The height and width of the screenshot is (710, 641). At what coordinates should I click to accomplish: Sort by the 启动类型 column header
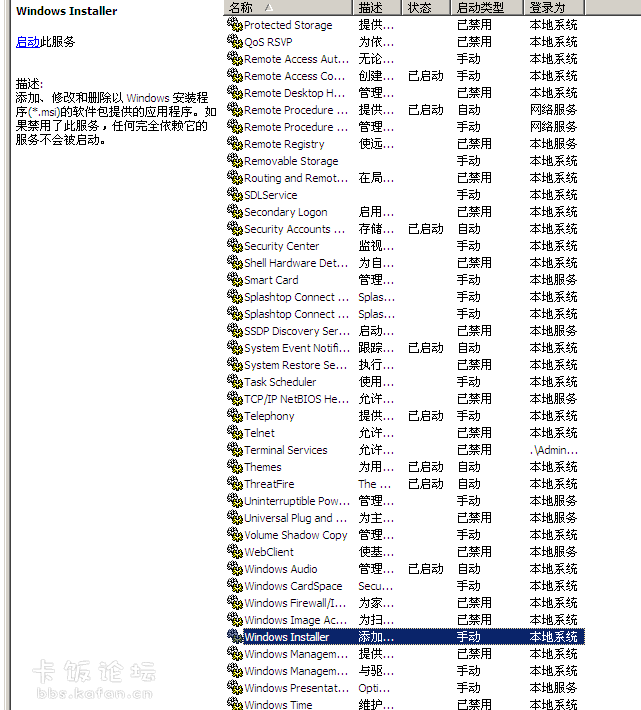coord(487,7)
